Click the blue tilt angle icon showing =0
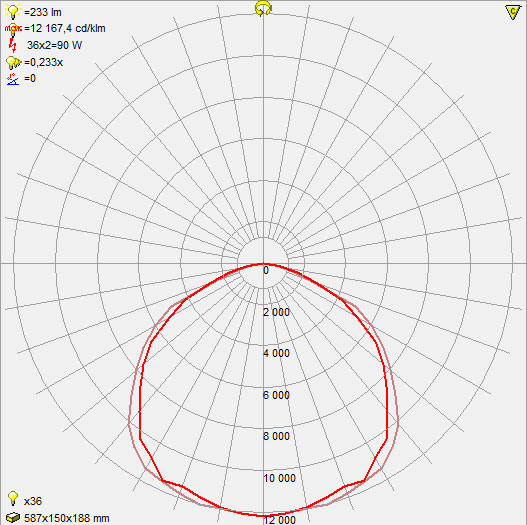Viewport: 527px width, 525px height. coord(13,79)
